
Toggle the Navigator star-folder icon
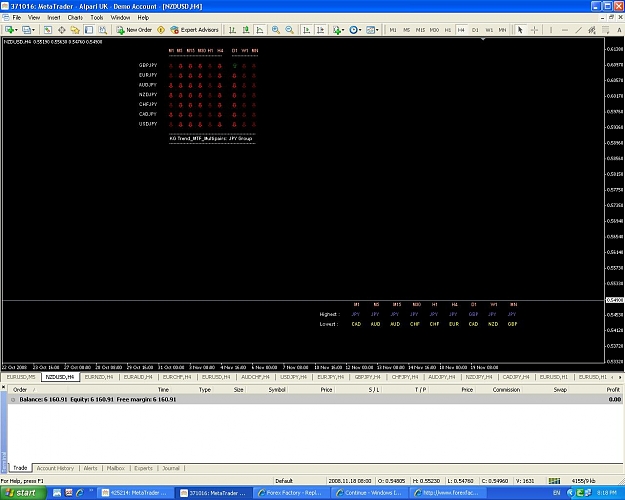pos(75,30)
